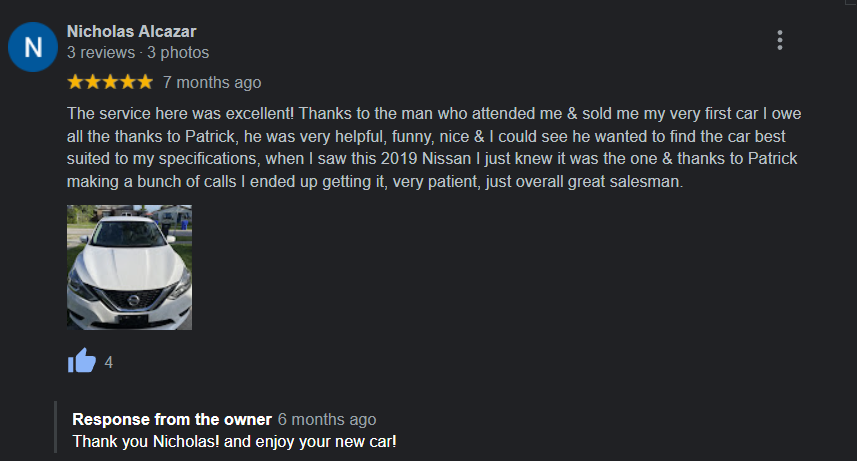
Task: Open the three-dot review options menu
Action: (x=780, y=40)
